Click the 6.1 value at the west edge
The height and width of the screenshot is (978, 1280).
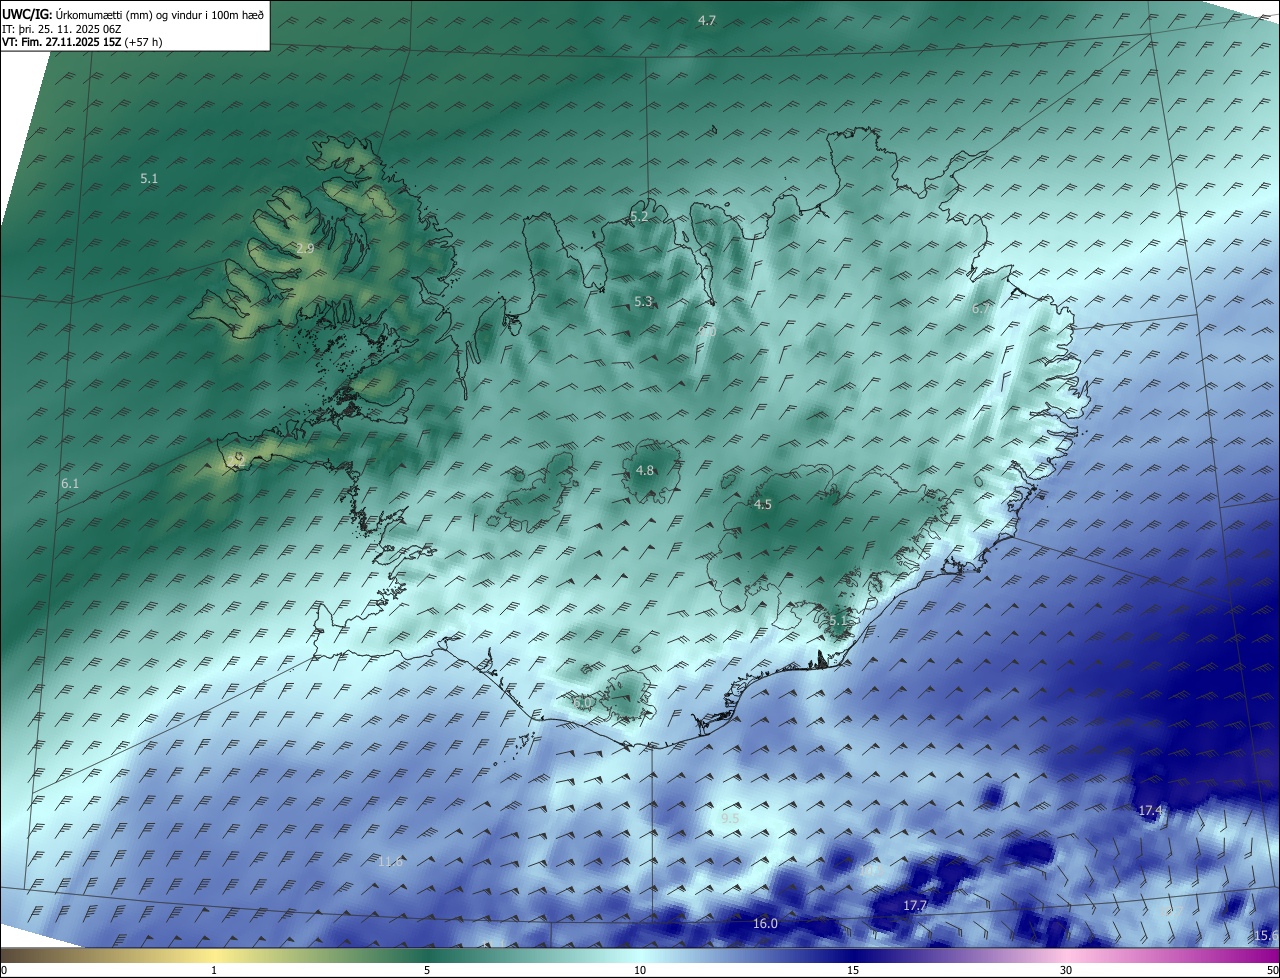tap(70, 483)
